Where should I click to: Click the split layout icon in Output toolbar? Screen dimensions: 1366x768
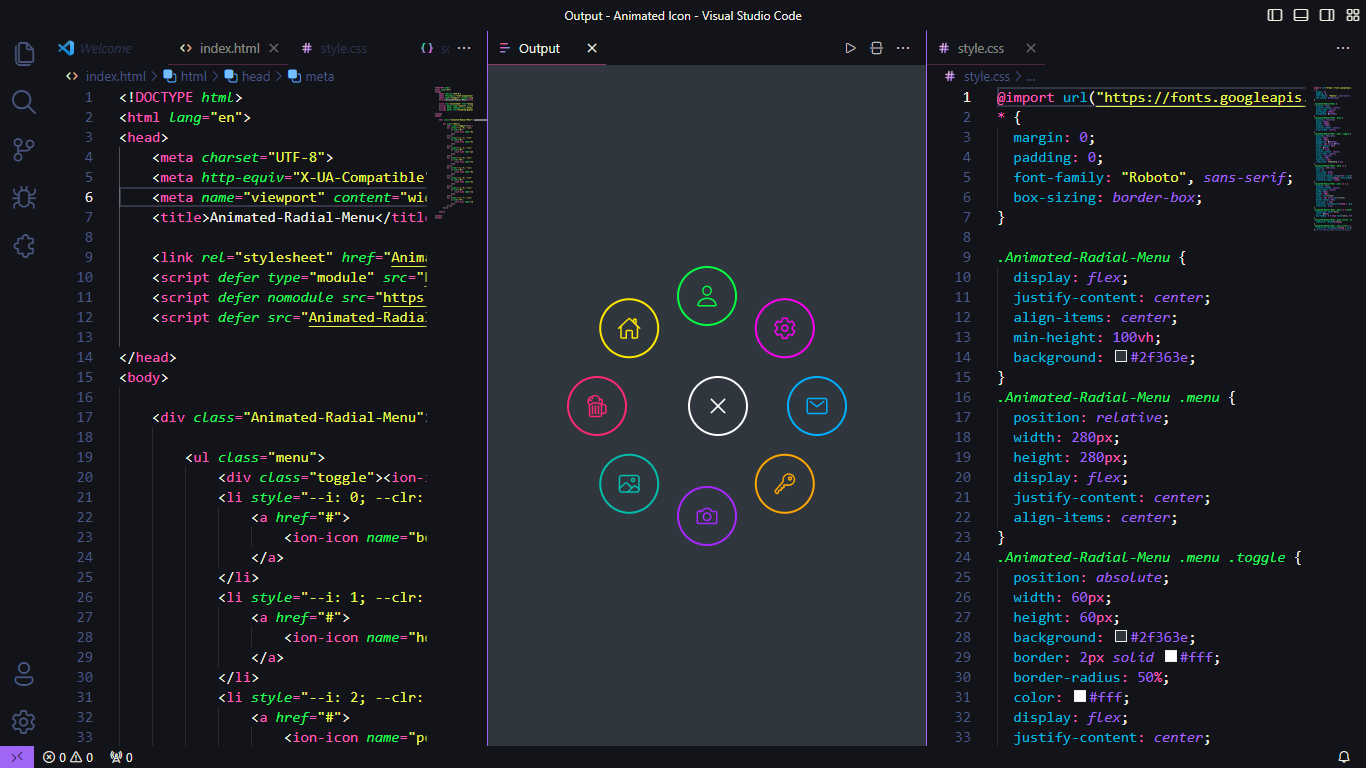coord(877,48)
